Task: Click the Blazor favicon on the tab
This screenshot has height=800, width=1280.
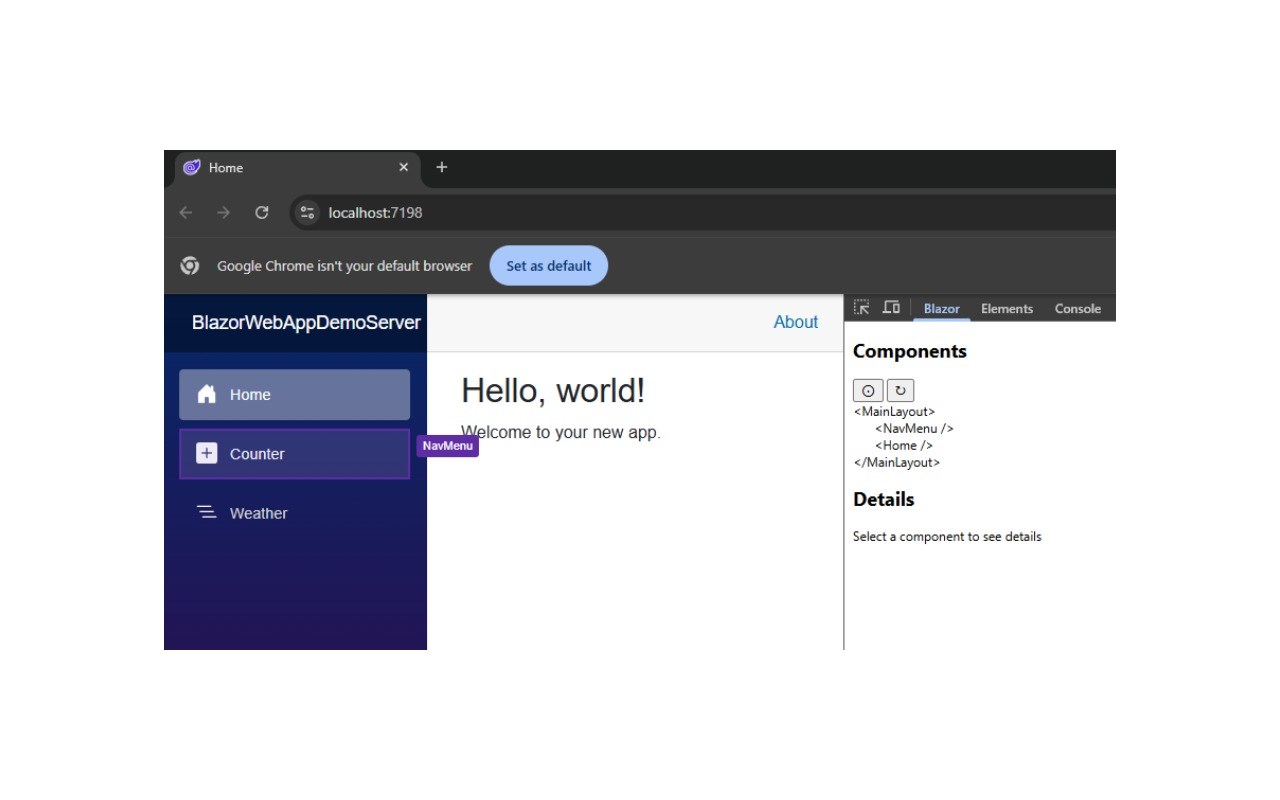Action: tap(192, 167)
